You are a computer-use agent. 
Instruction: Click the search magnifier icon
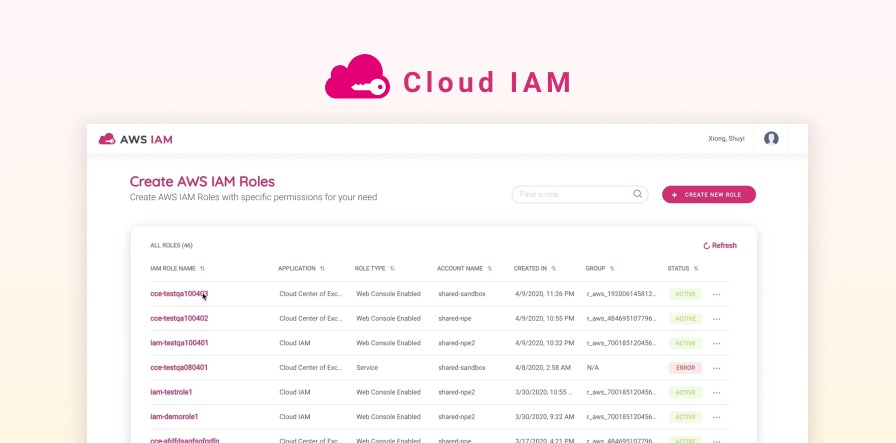click(637, 194)
